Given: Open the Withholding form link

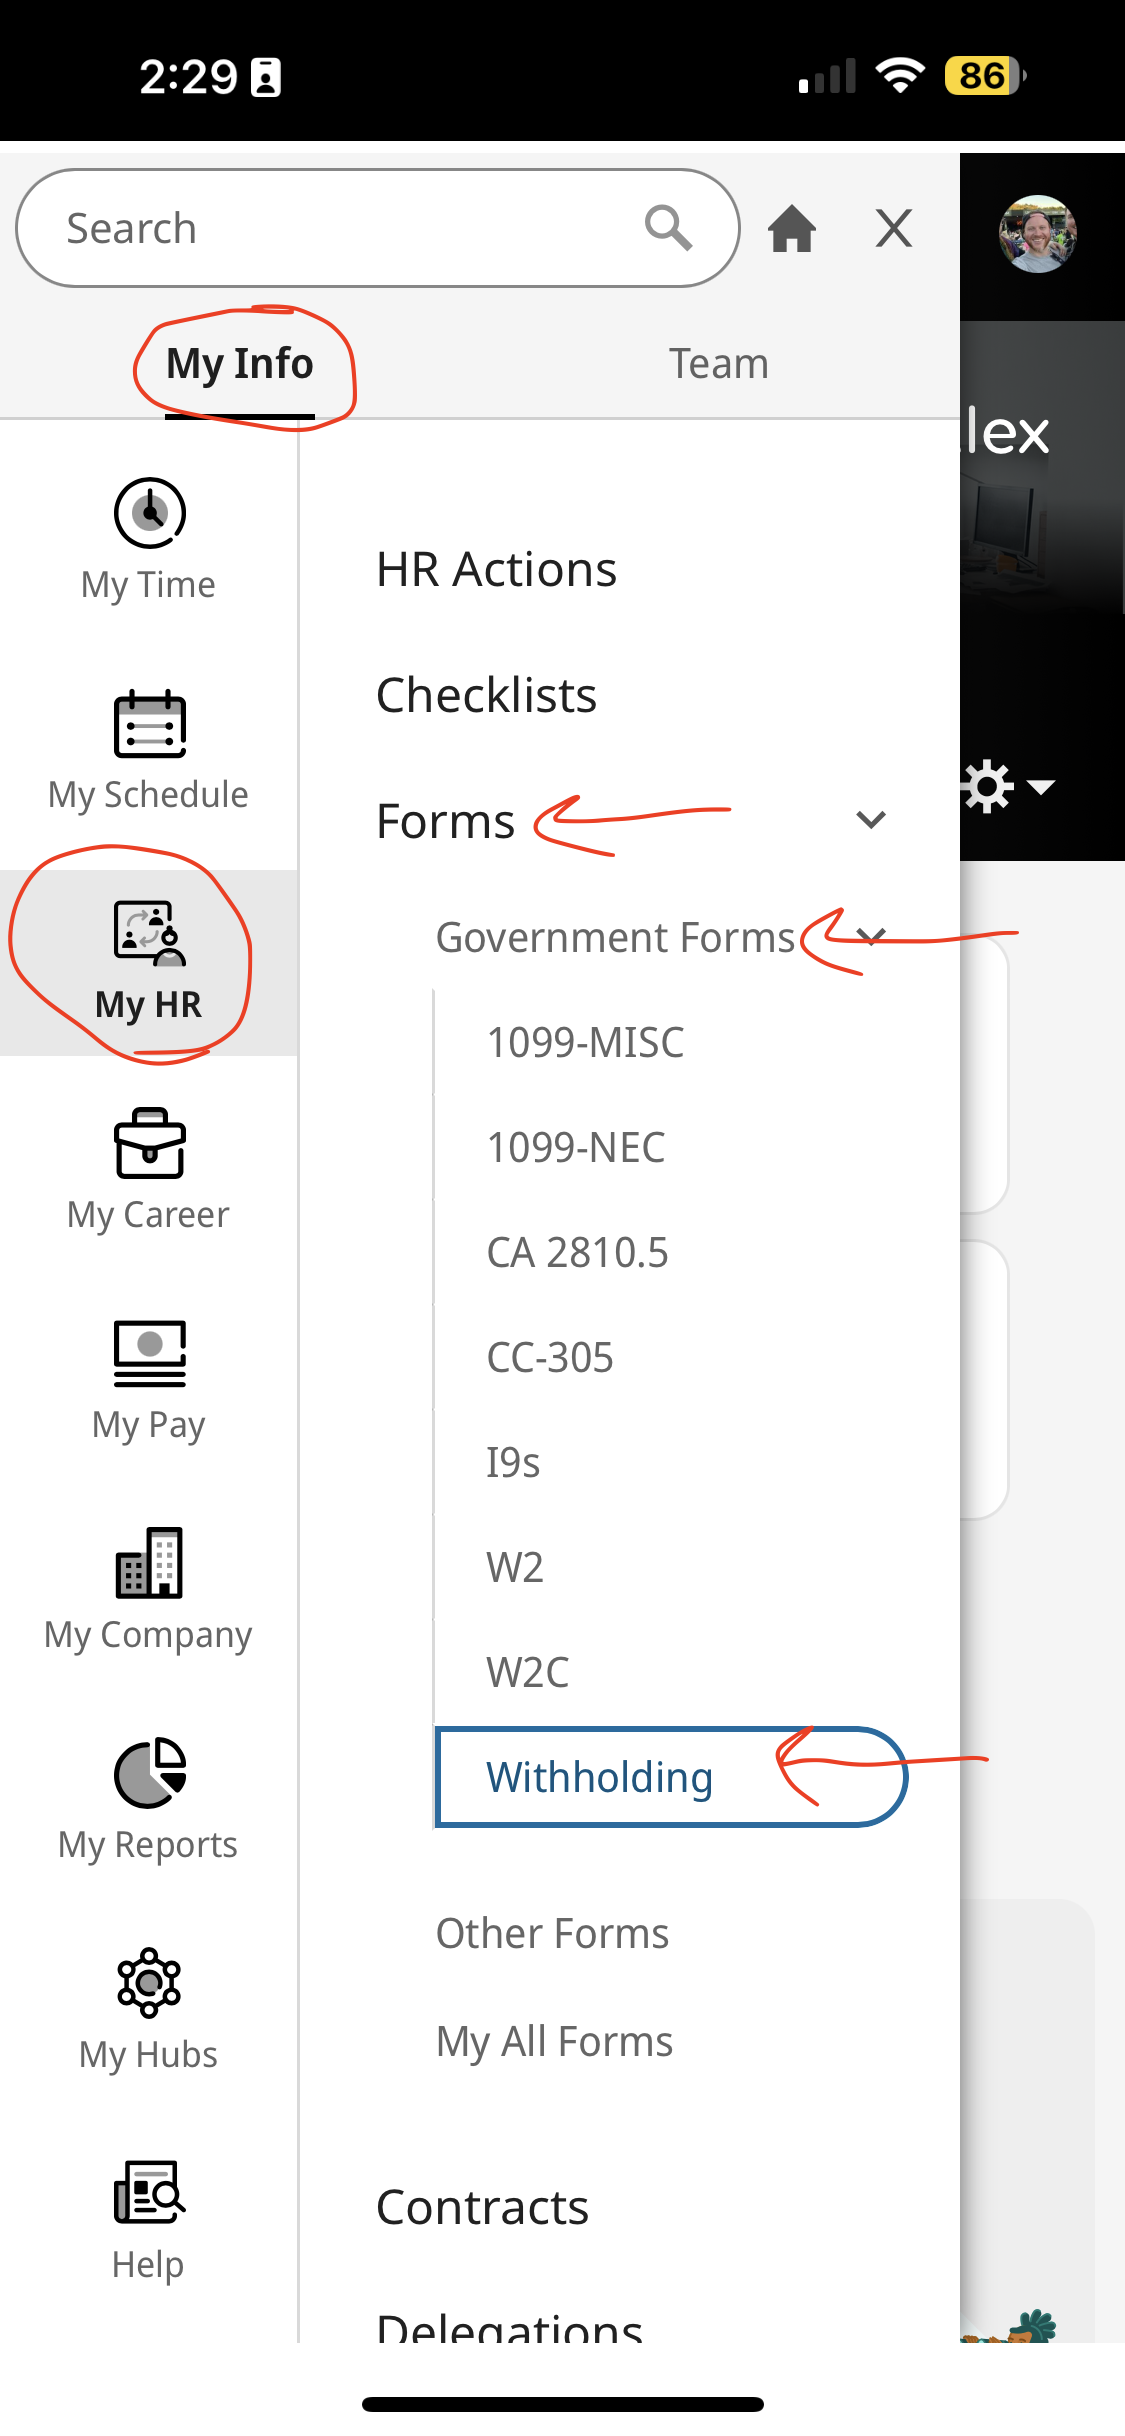Looking at the screenshot, I should click(599, 1777).
